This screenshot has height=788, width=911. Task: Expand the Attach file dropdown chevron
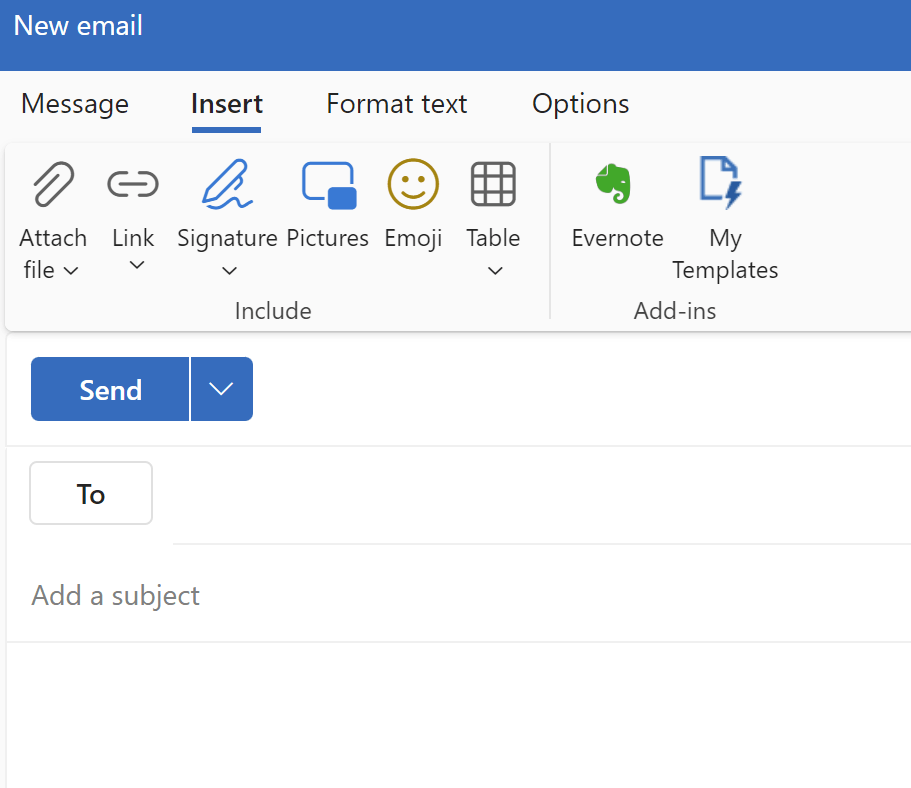[71, 271]
